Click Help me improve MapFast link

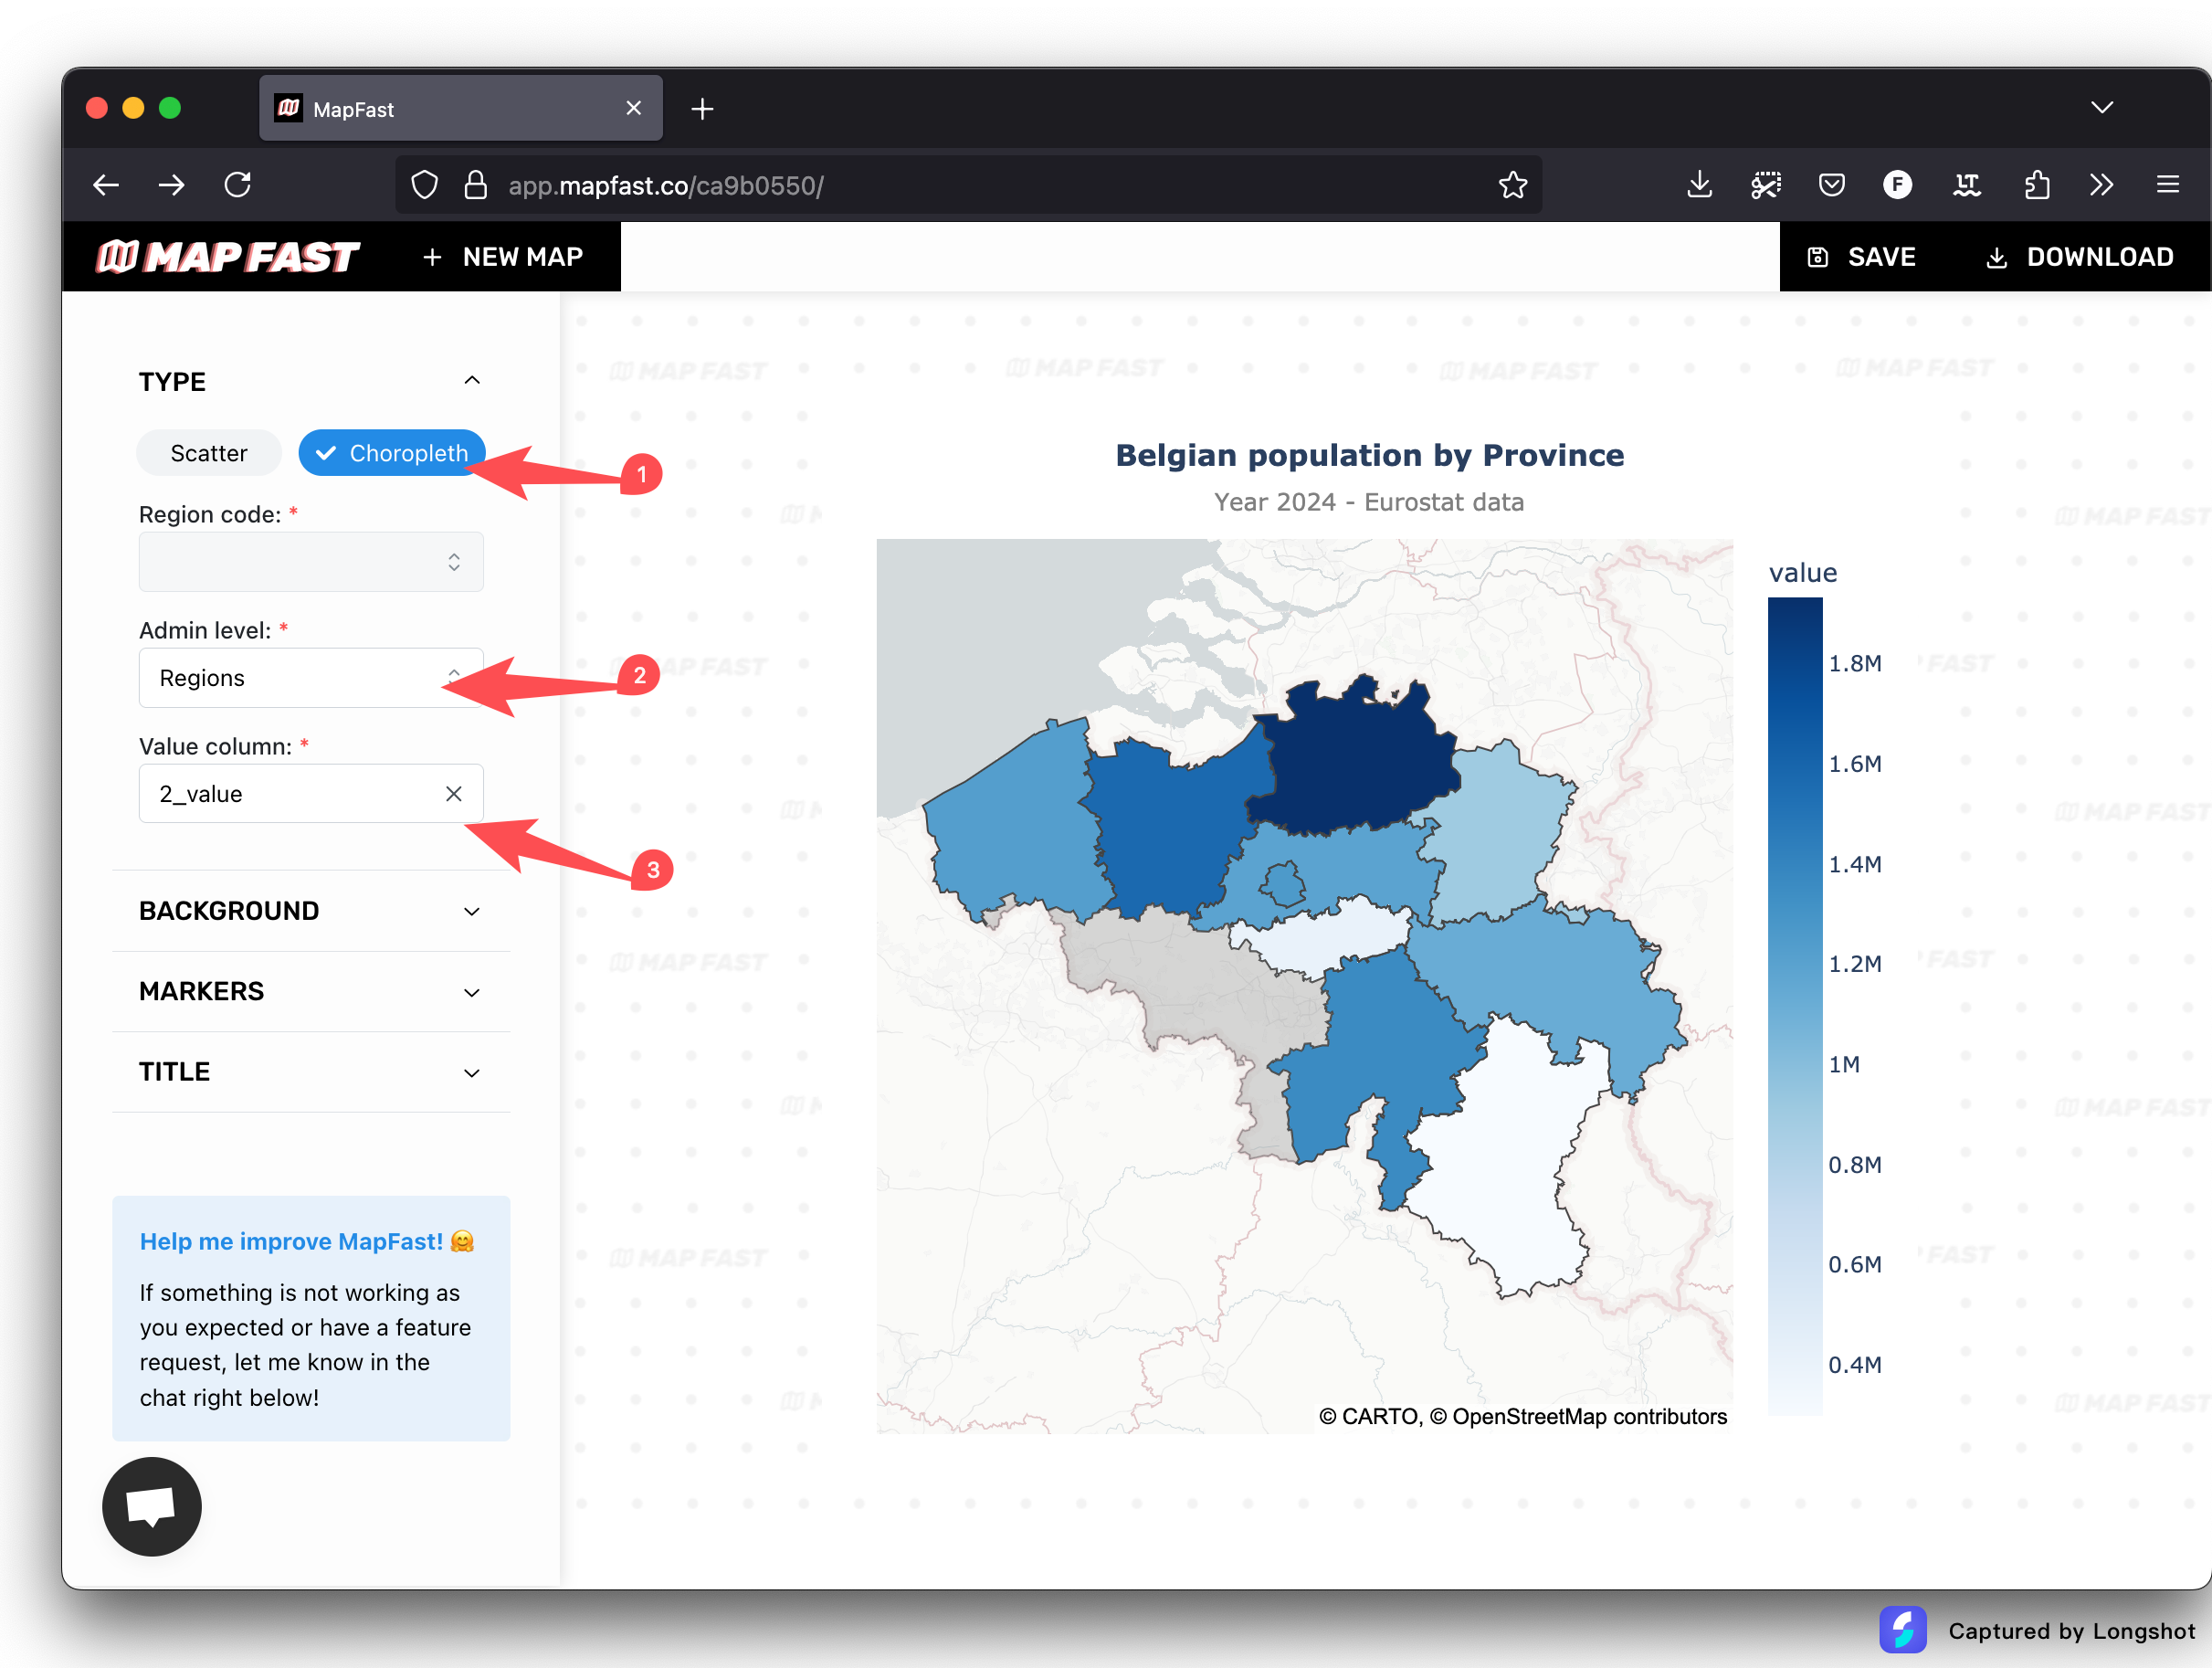[x=307, y=1241]
